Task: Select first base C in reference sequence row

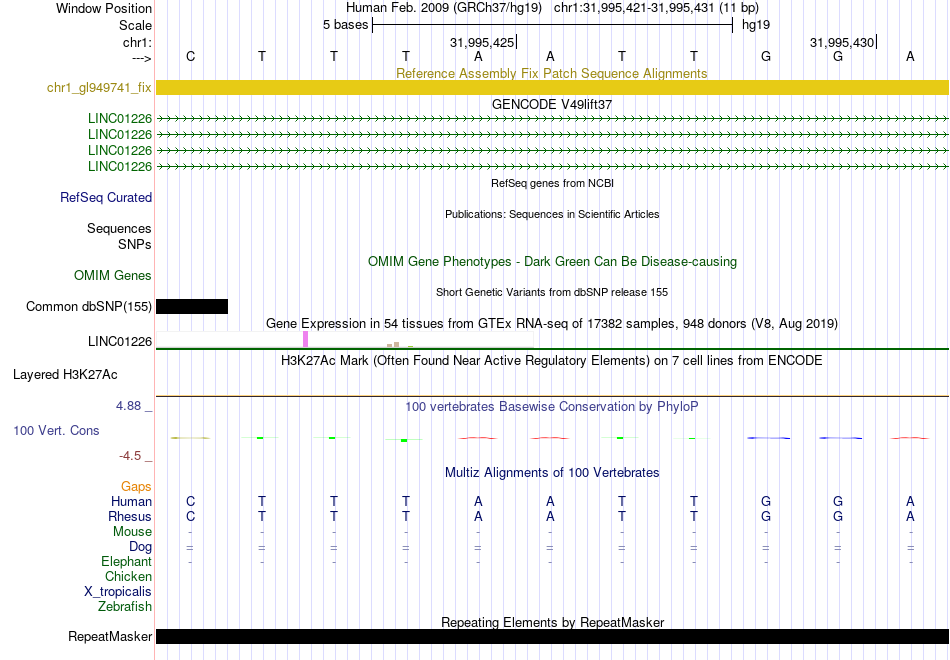Action: [191, 56]
